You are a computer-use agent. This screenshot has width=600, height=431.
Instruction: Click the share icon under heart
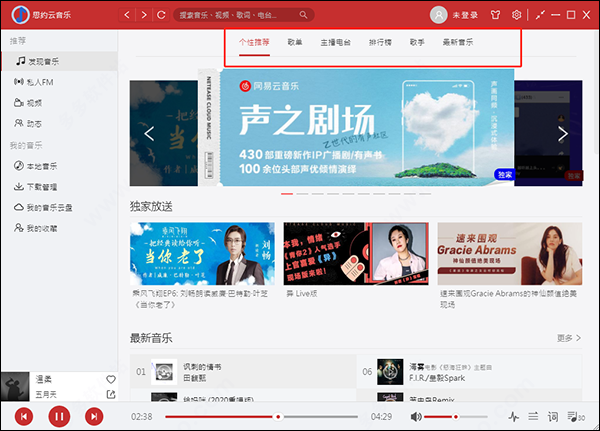pos(111,394)
